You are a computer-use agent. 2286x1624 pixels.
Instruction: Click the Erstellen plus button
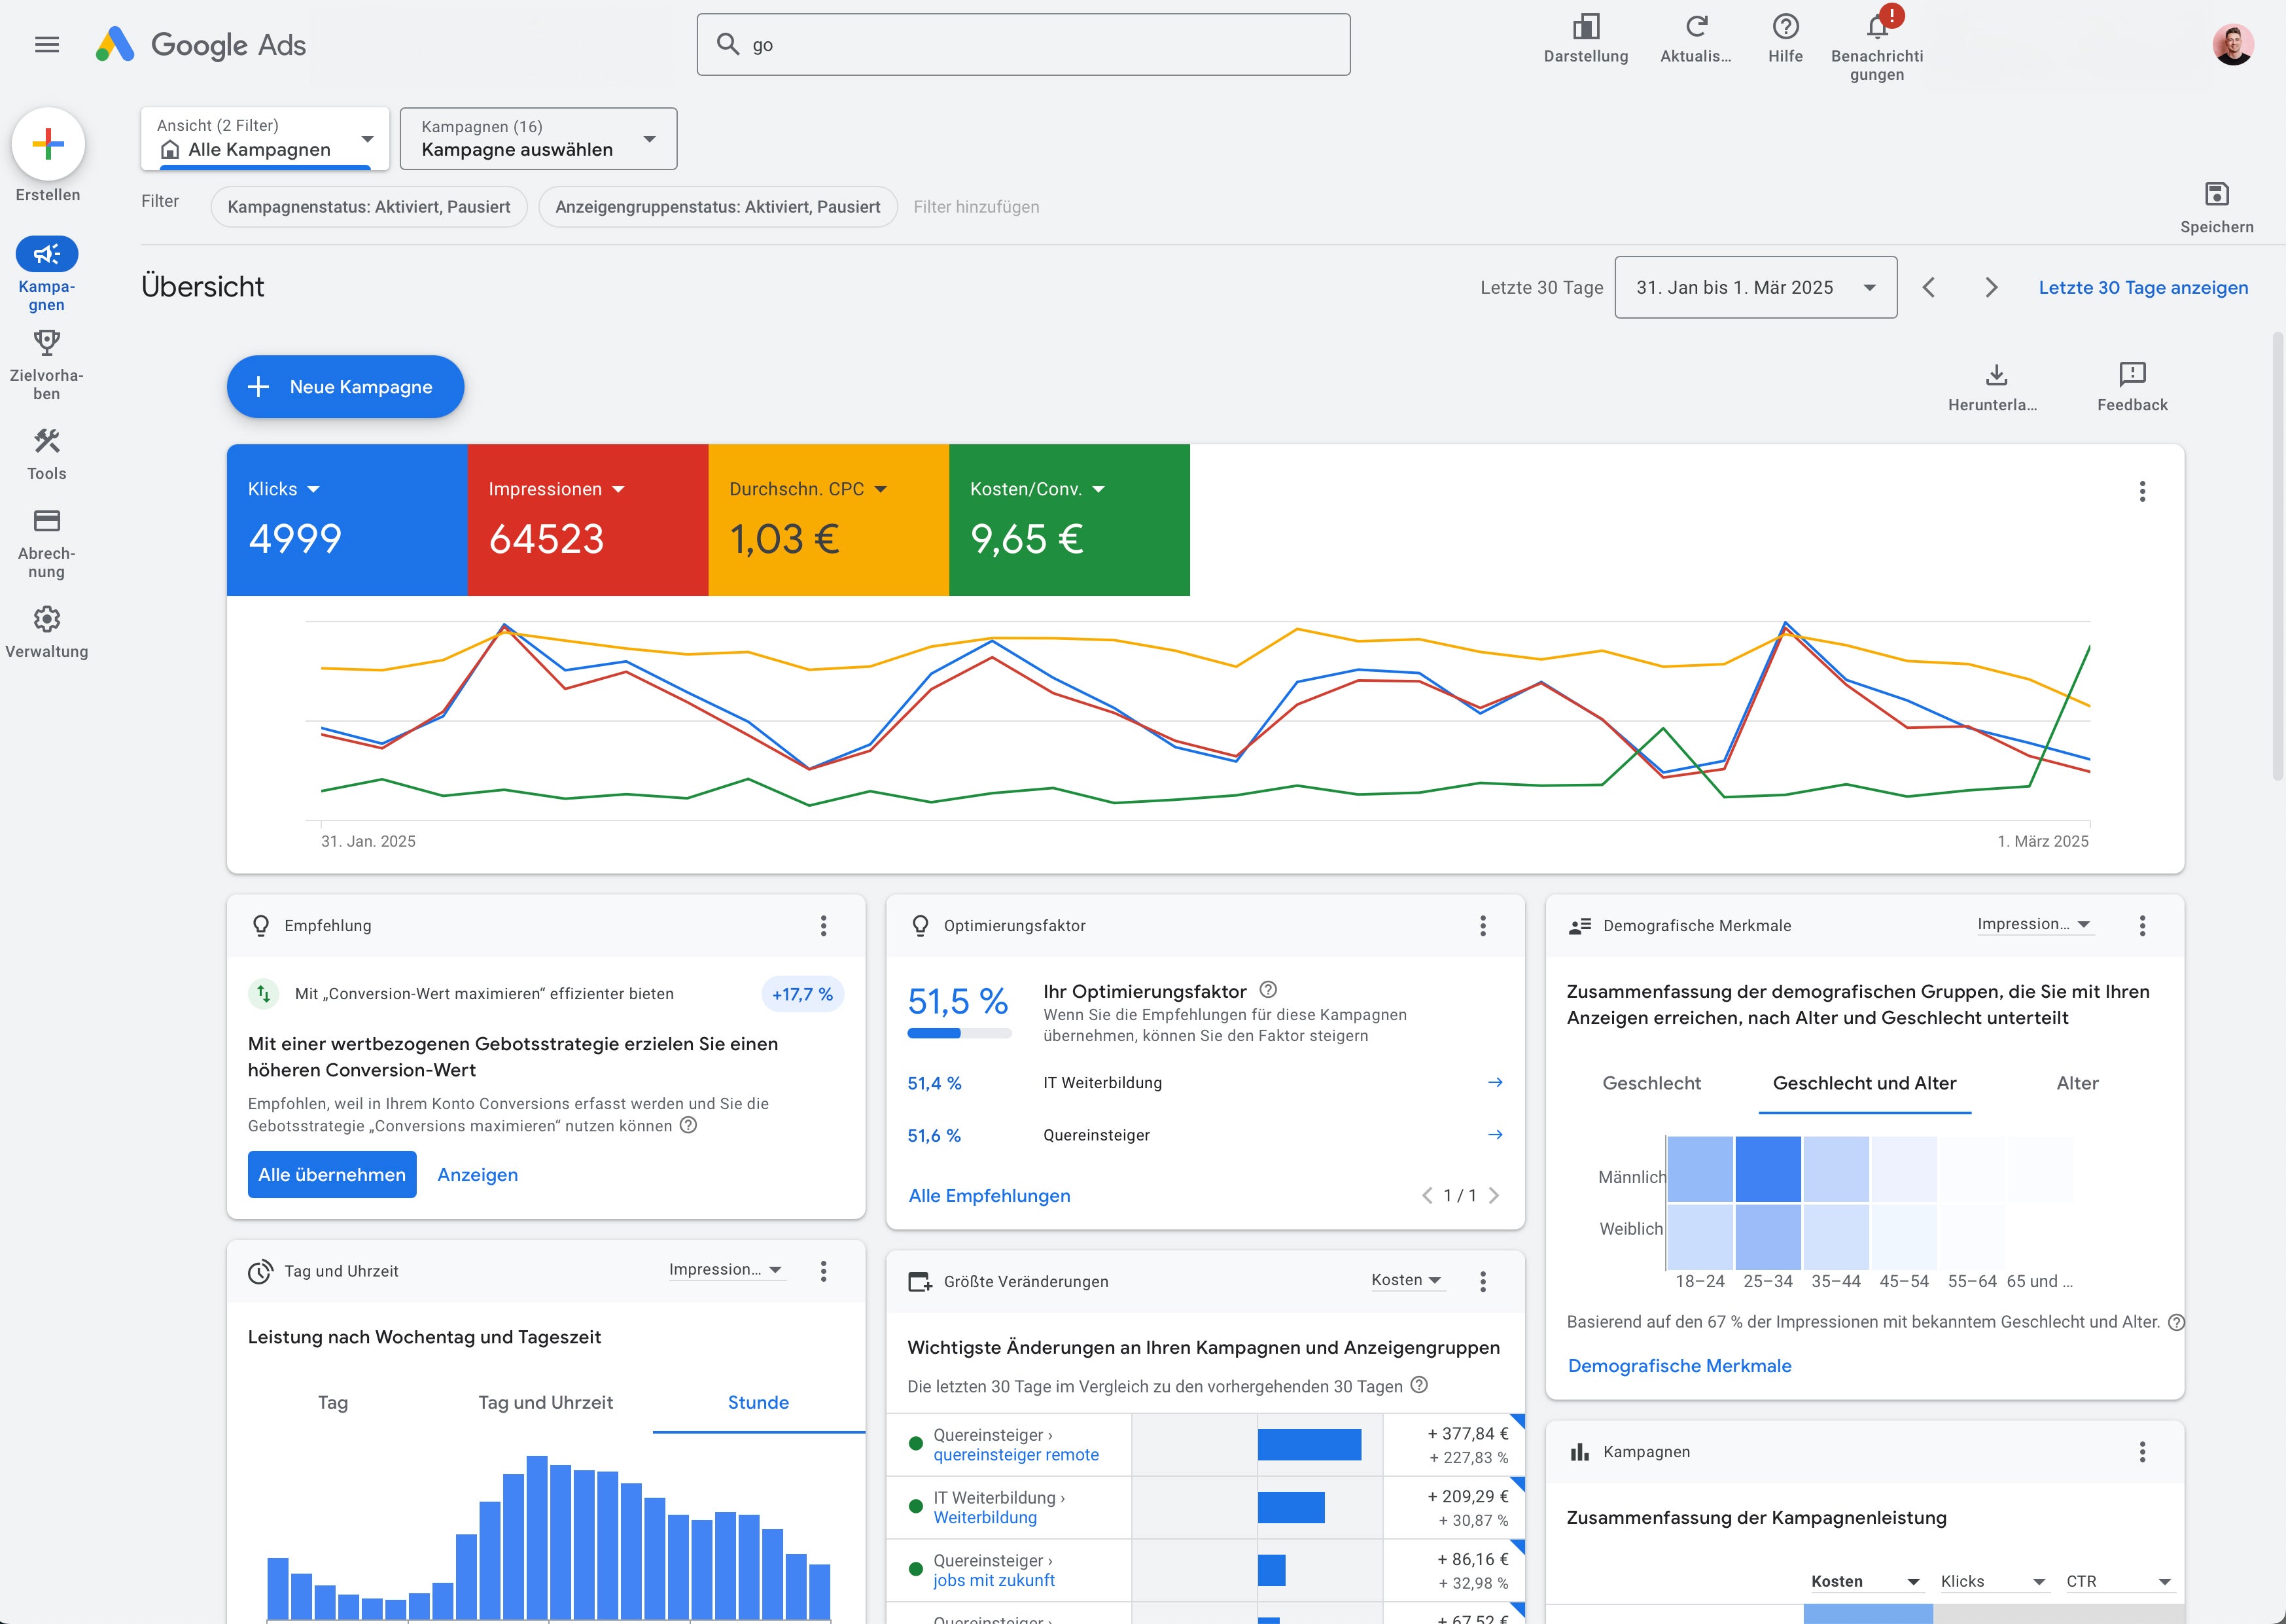point(48,144)
